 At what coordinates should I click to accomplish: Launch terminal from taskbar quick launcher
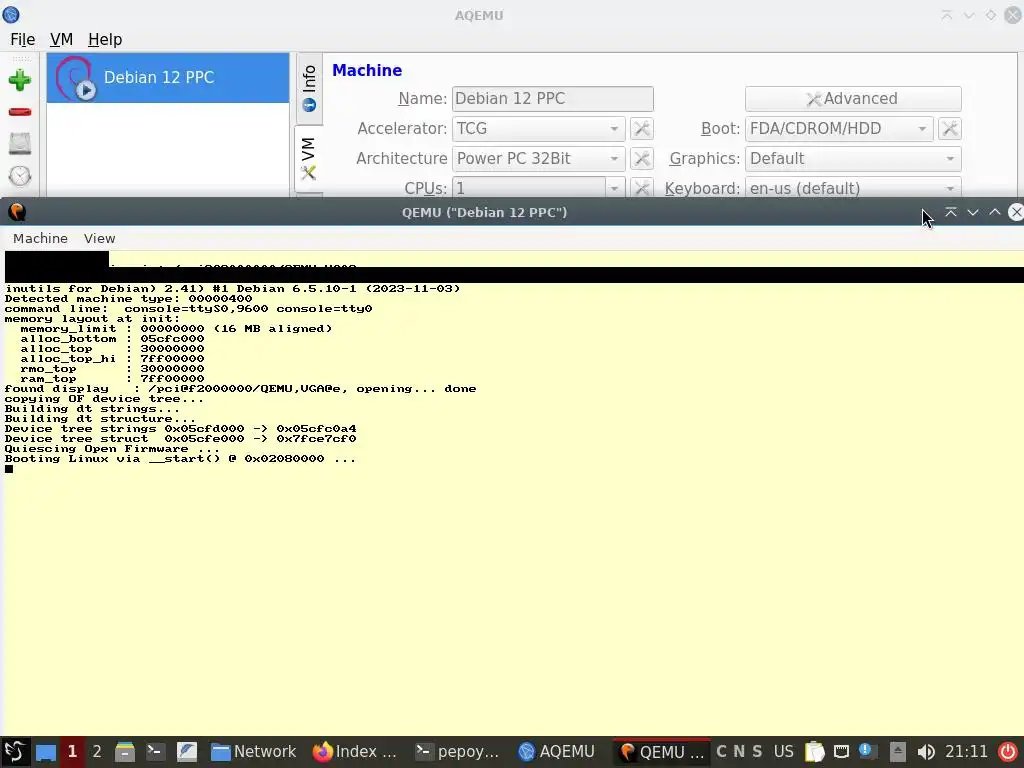(155, 752)
